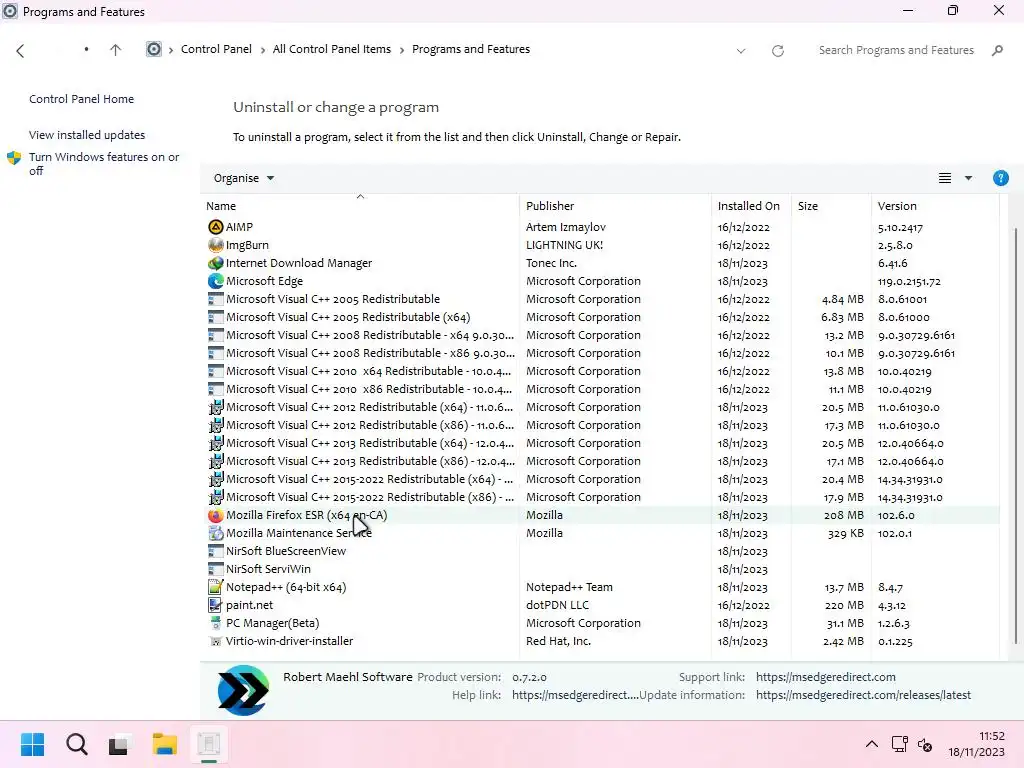Sort by the Name column header

[360, 206]
